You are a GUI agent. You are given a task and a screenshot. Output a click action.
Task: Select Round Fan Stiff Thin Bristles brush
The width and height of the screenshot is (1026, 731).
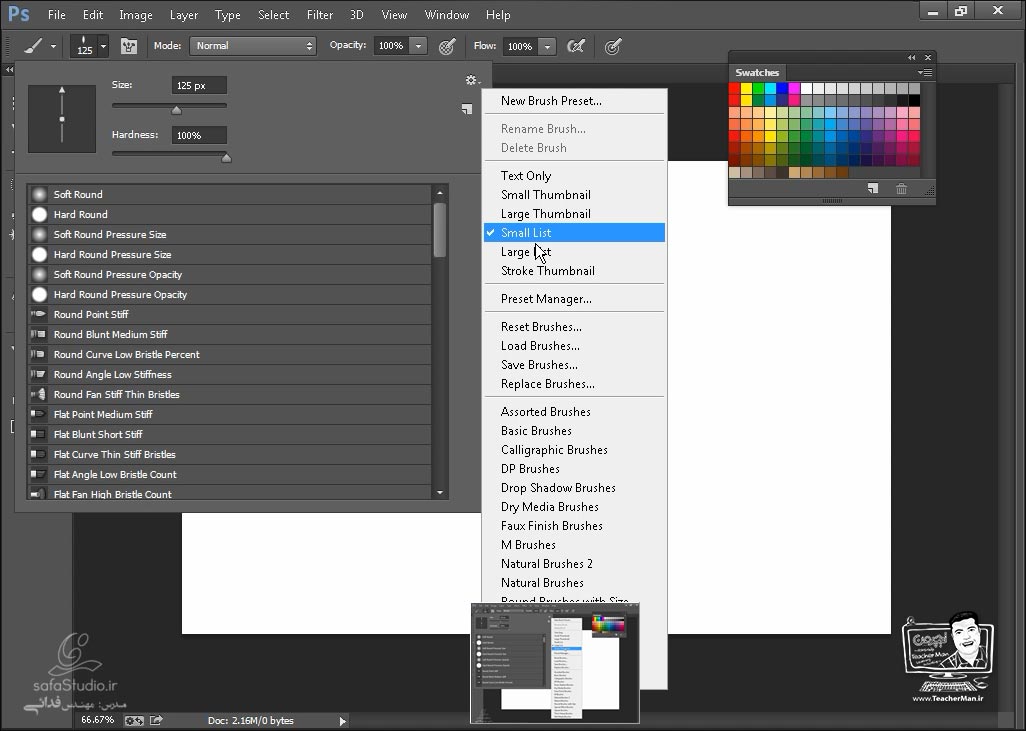coord(229,394)
